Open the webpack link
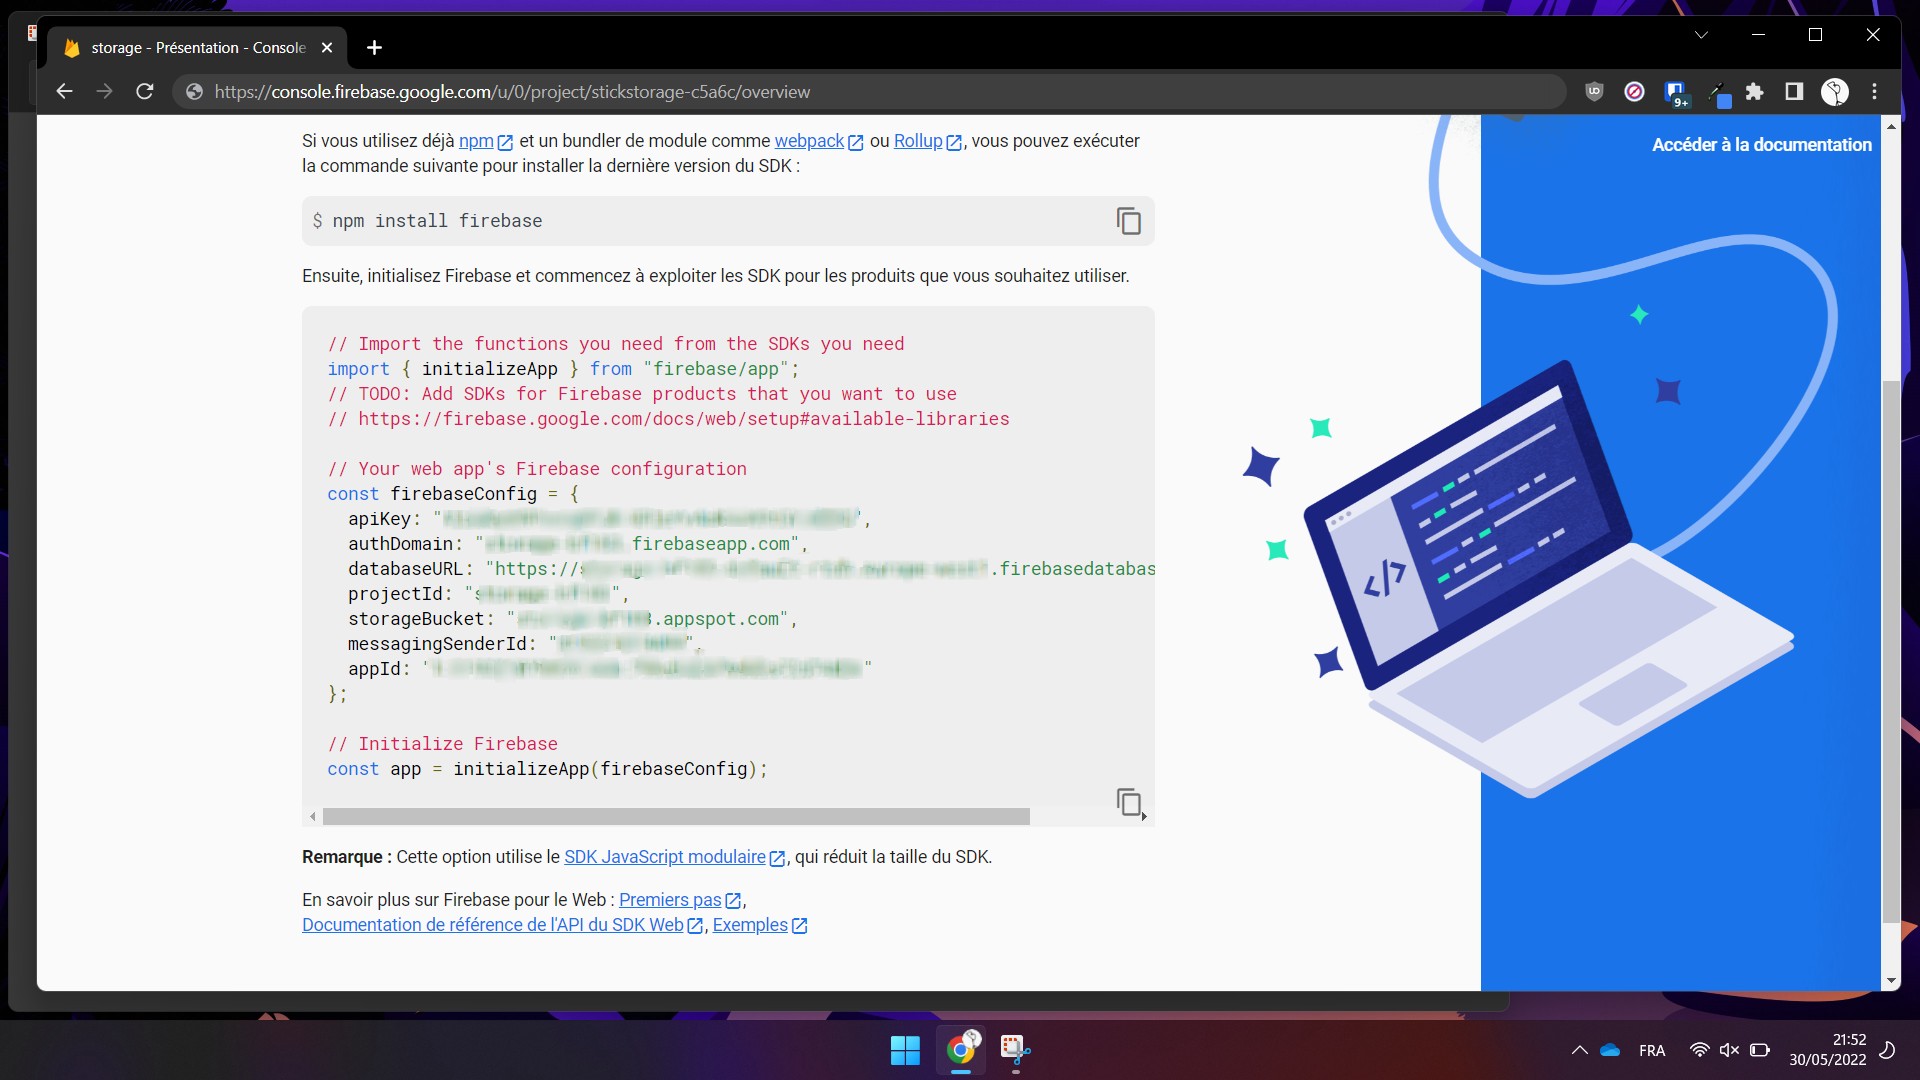The image size is (1920, 1080). (x=818, y=141)
